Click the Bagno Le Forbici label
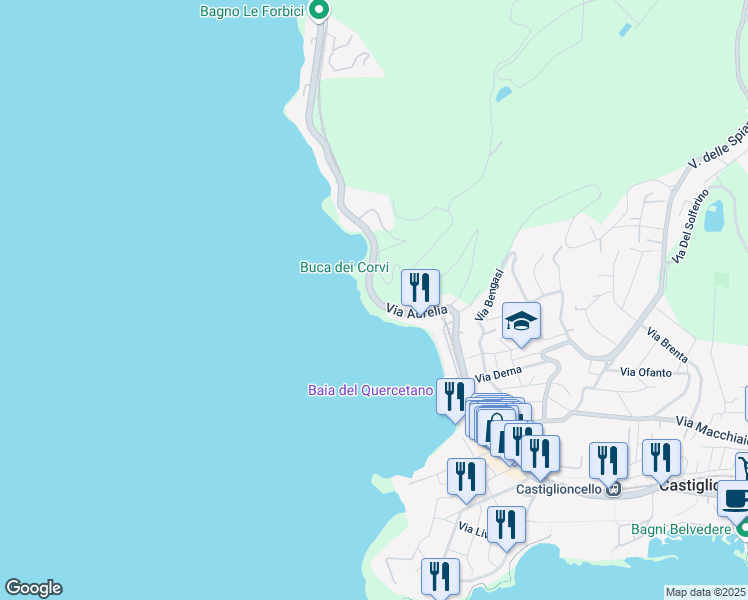748x600 pixels. click(251, 11)
